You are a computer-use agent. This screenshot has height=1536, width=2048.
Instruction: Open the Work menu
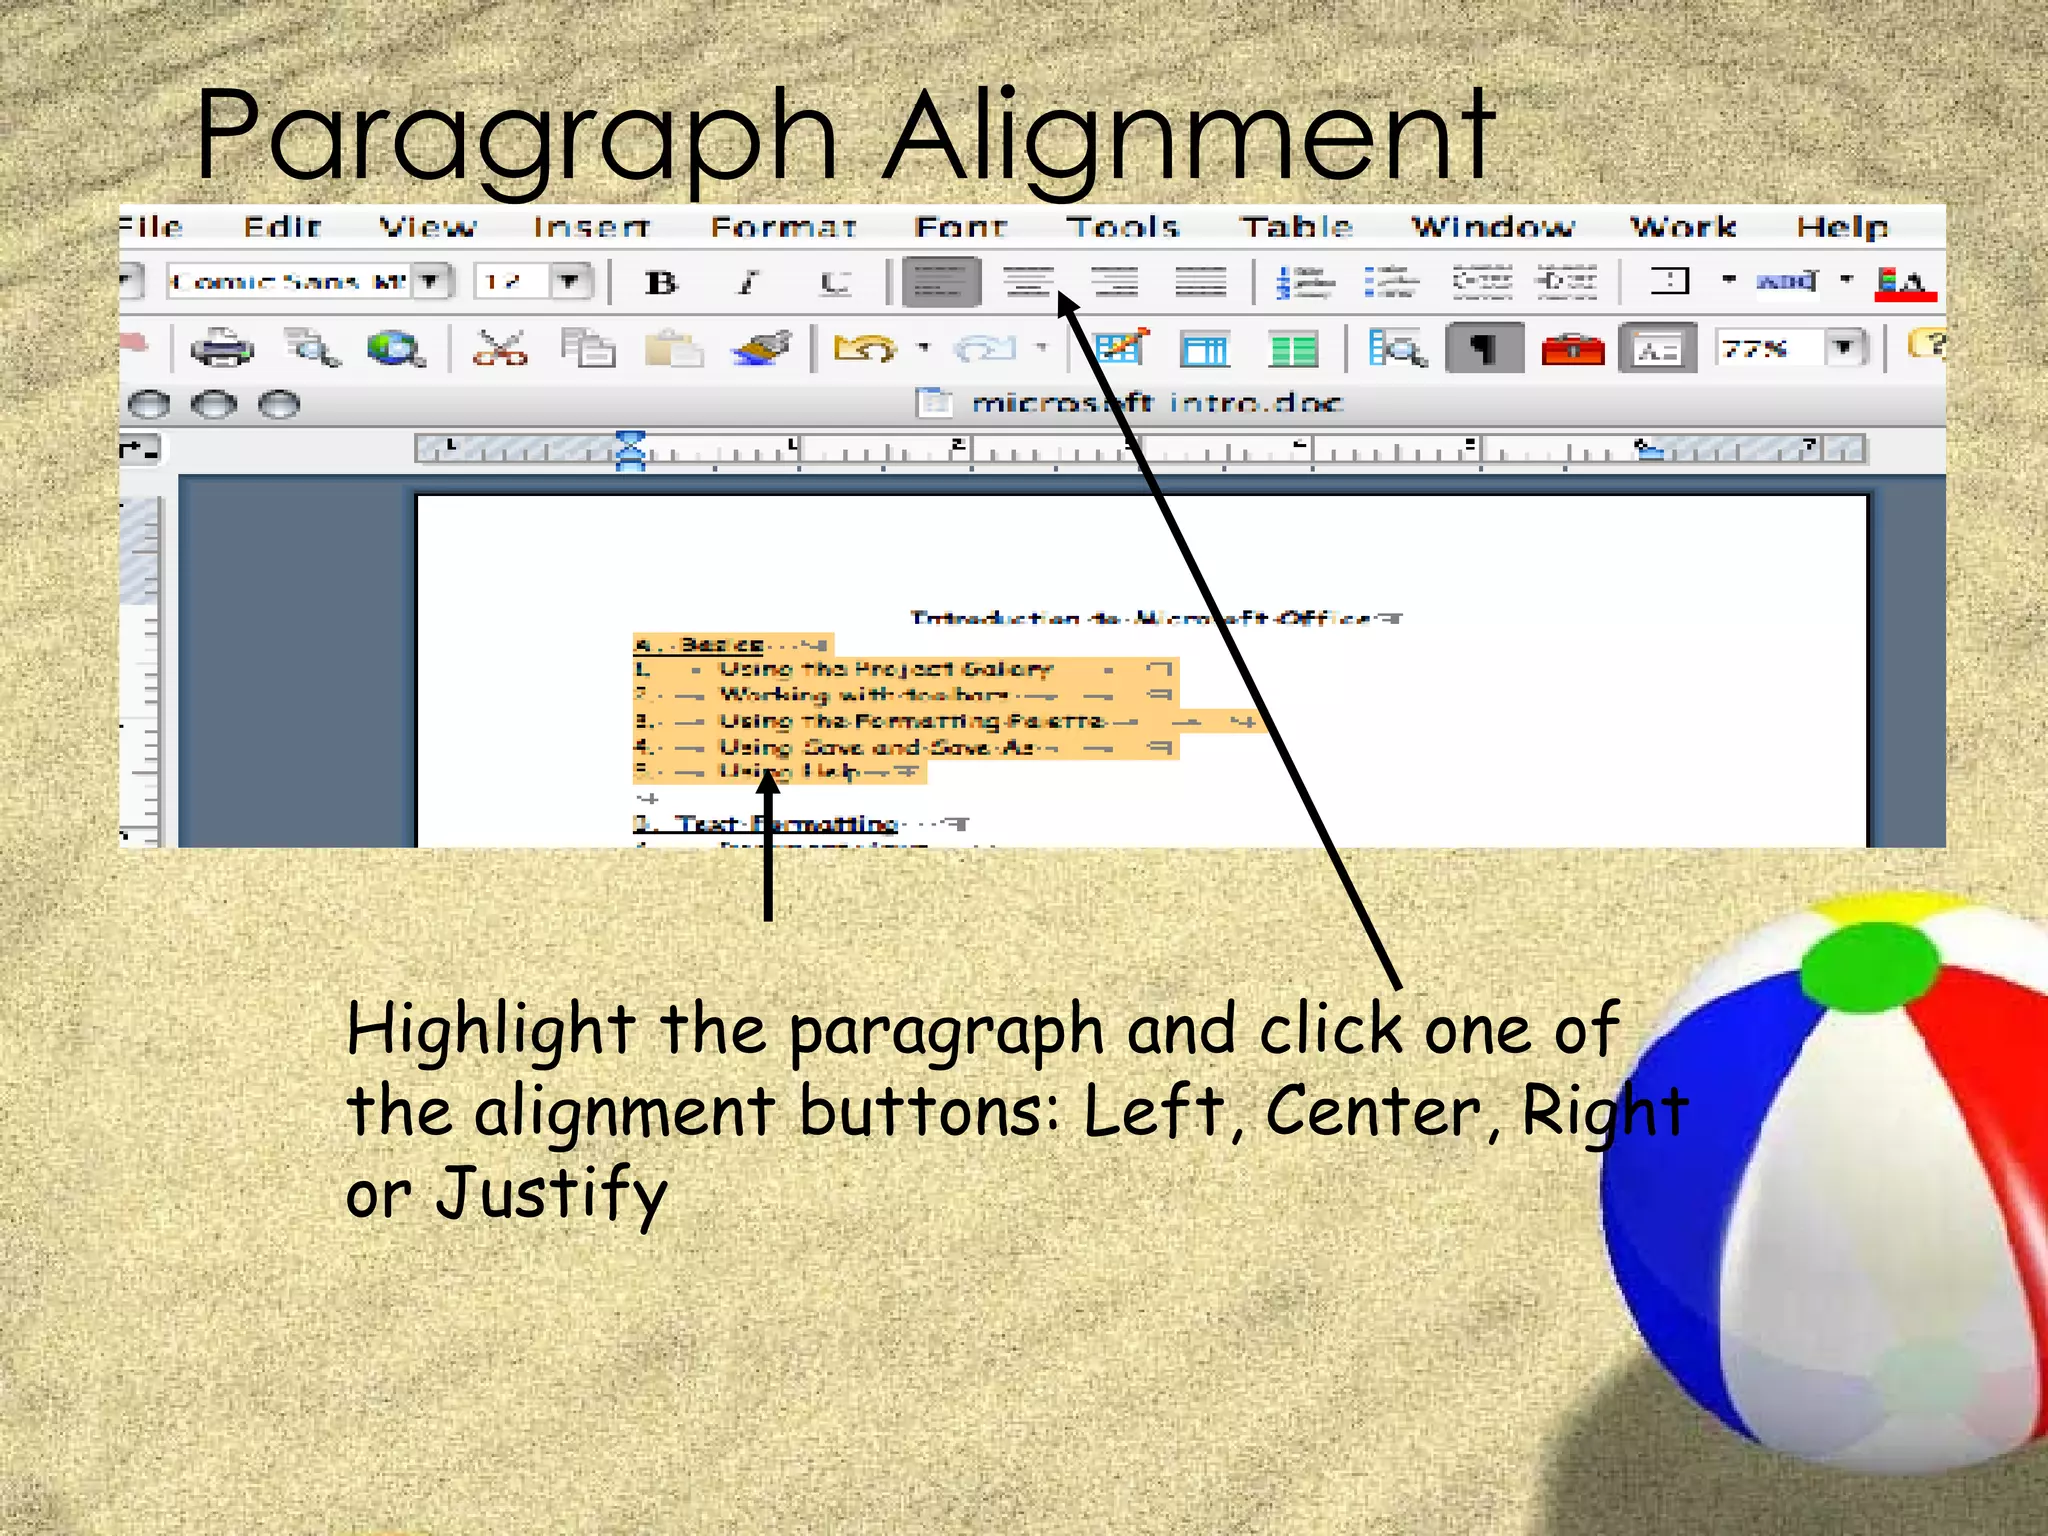pos(1684,227)
